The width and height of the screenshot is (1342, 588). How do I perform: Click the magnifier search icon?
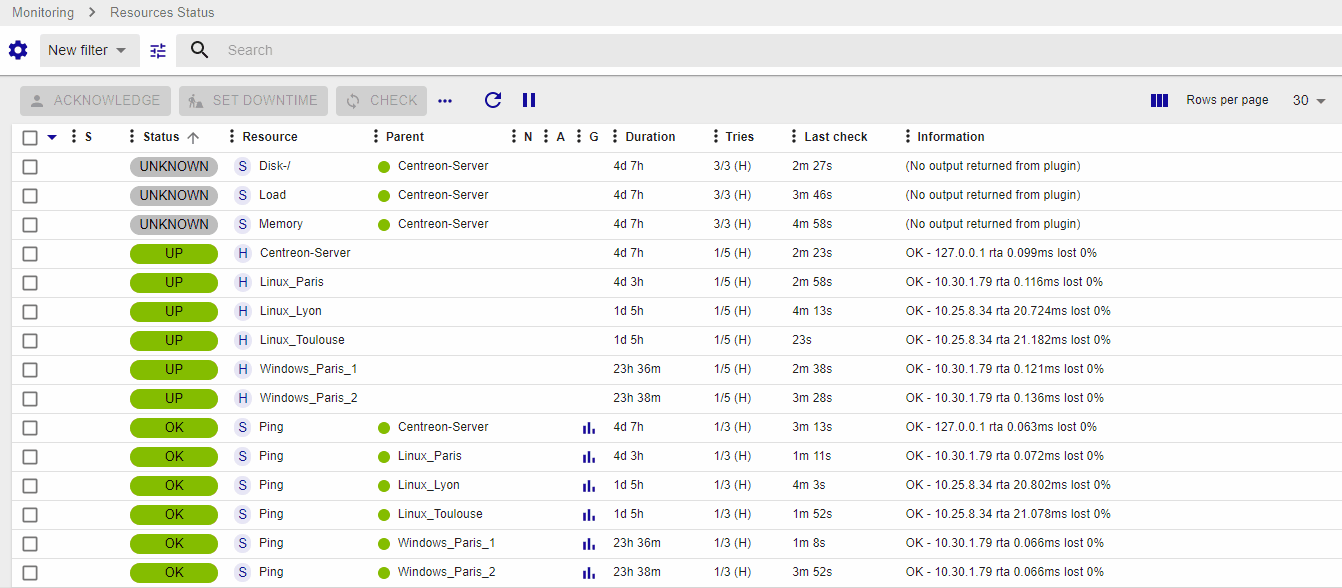point(200,50)
